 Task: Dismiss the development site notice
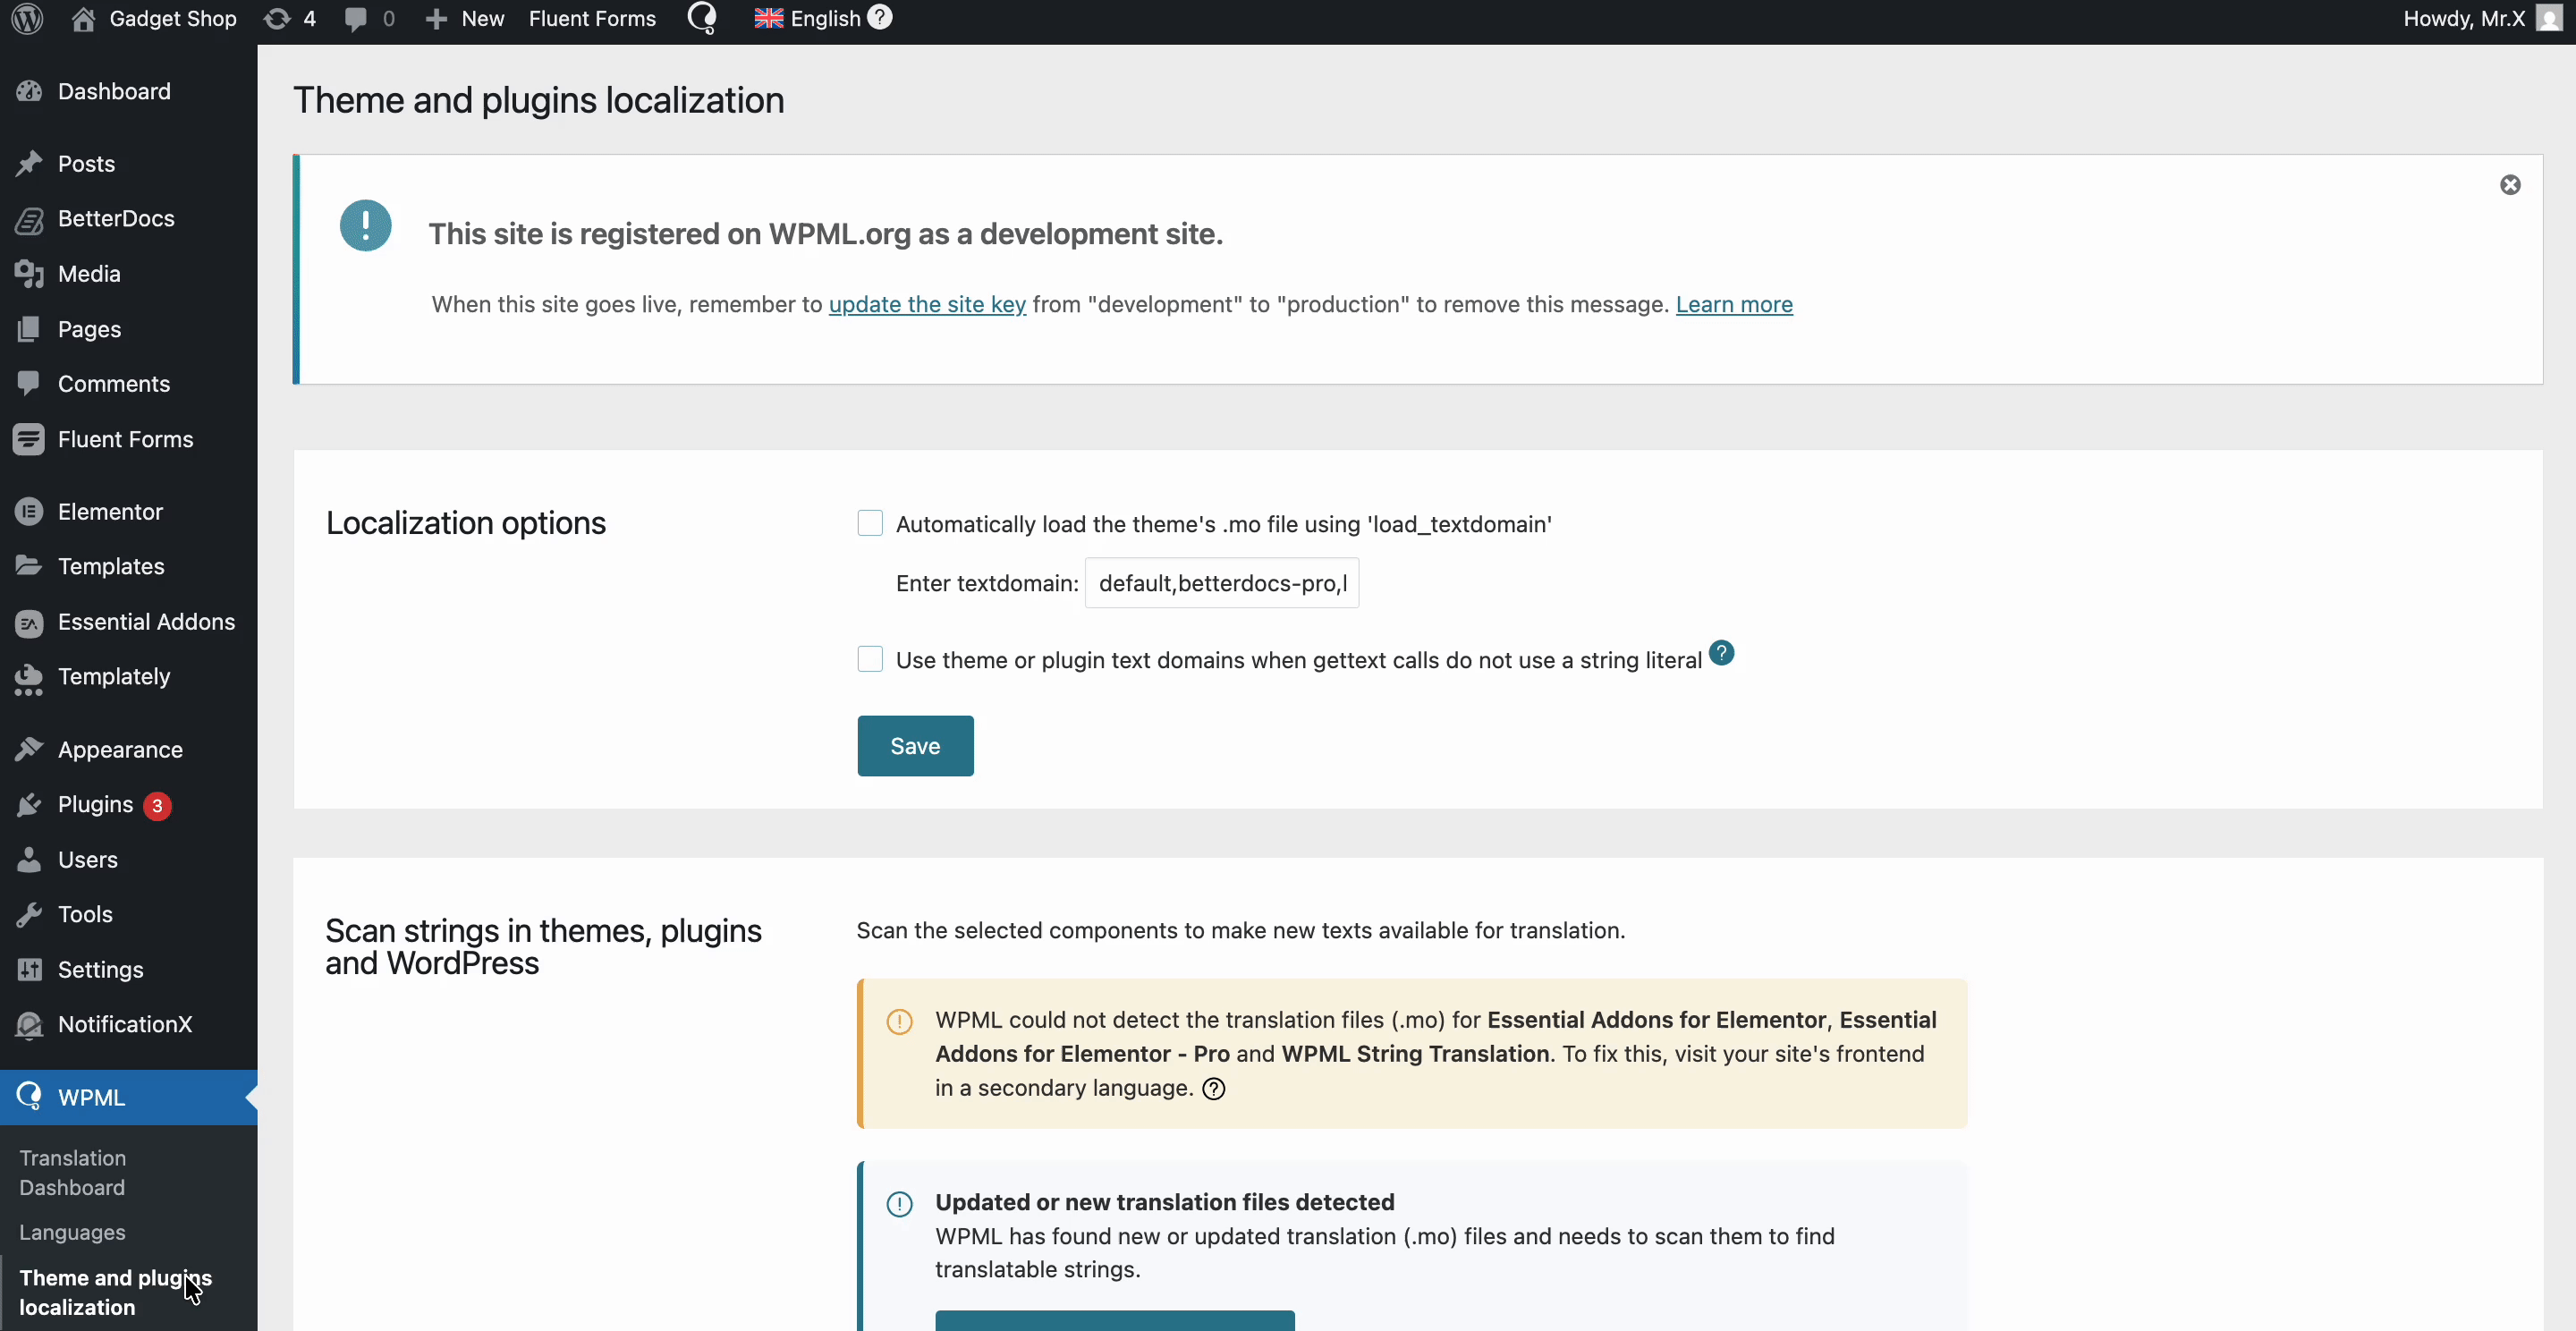pos(2511,185)
